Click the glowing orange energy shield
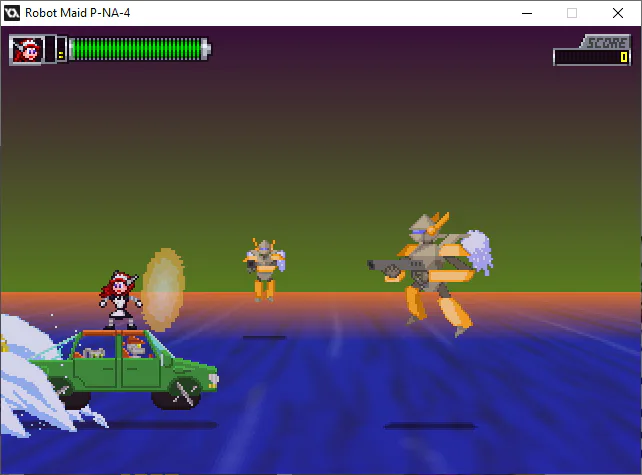Image resolution: width=642 pixels, height=475 pixels. click(x=163, y=290)
